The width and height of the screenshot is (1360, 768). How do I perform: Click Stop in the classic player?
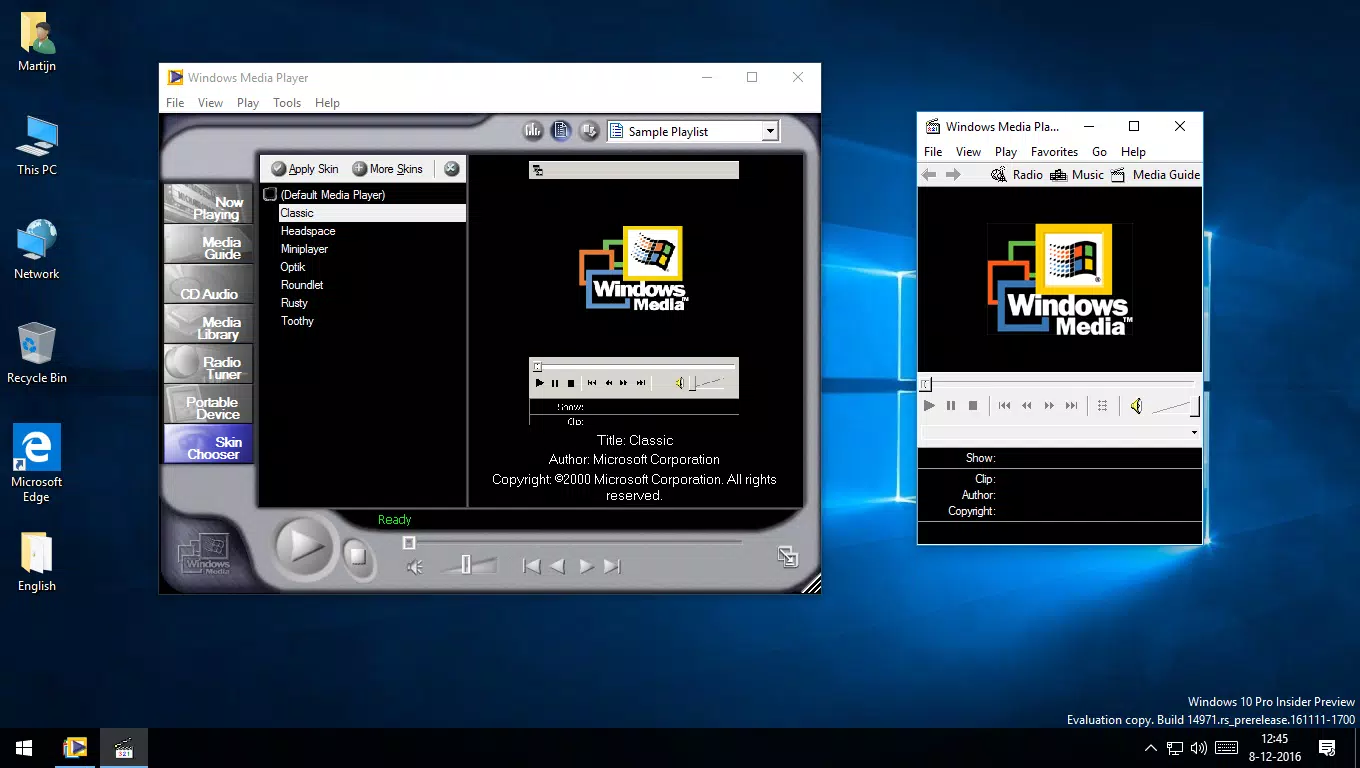click(973, 406)
